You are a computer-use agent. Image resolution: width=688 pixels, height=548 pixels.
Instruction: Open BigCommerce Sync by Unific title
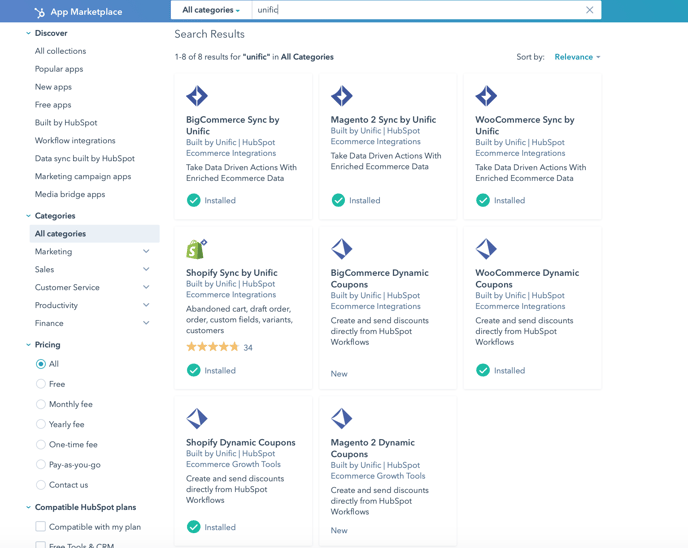point(233,125)
